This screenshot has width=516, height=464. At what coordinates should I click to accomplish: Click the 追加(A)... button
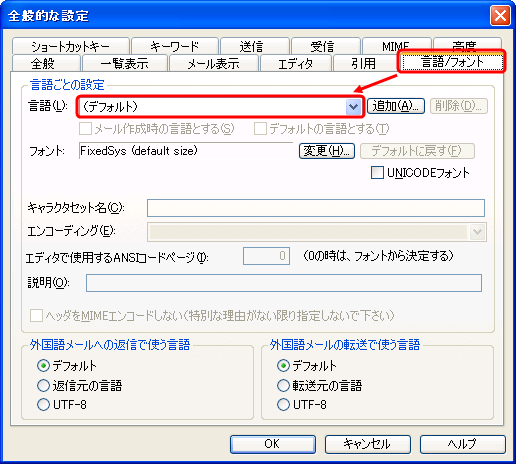coord(396,106)
